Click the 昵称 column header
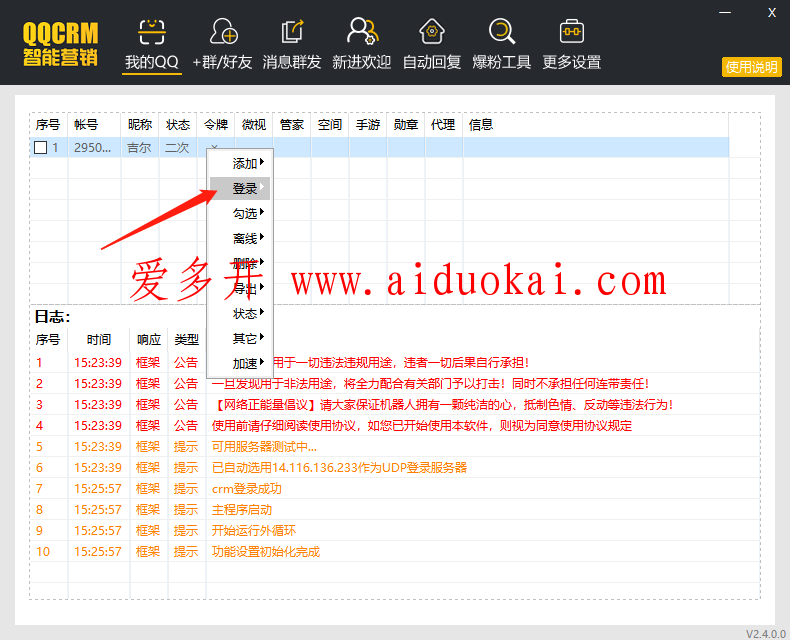790x640 pixels. tap(140, 124)
